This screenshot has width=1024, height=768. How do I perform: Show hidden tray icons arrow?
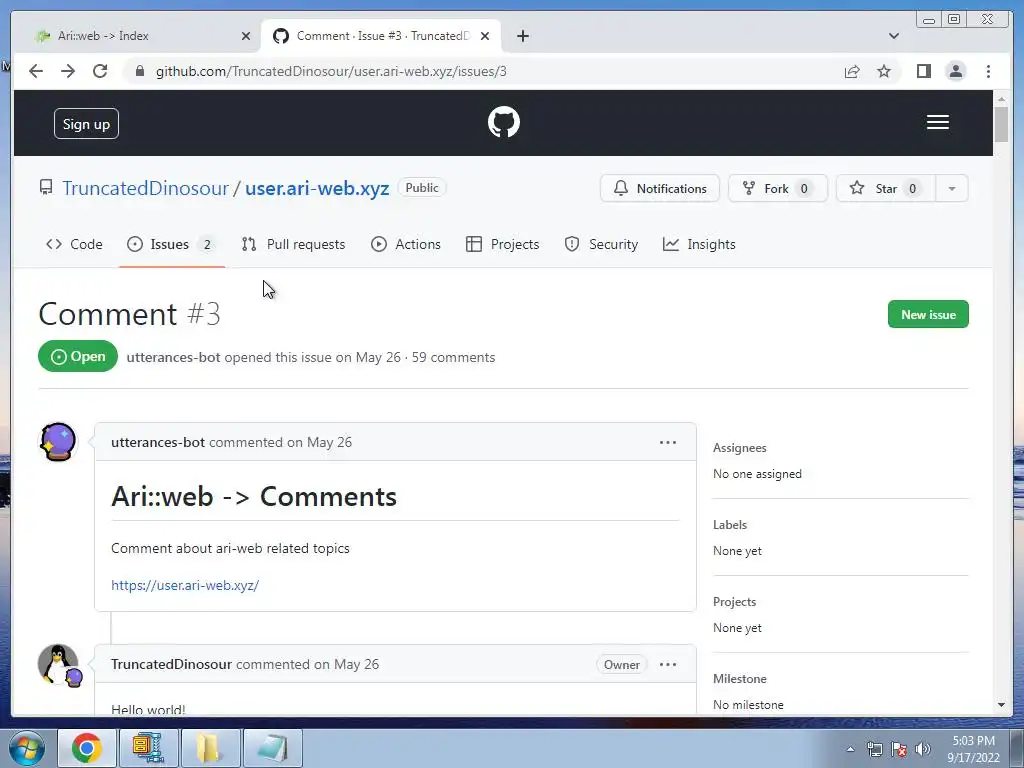(850, 749)
